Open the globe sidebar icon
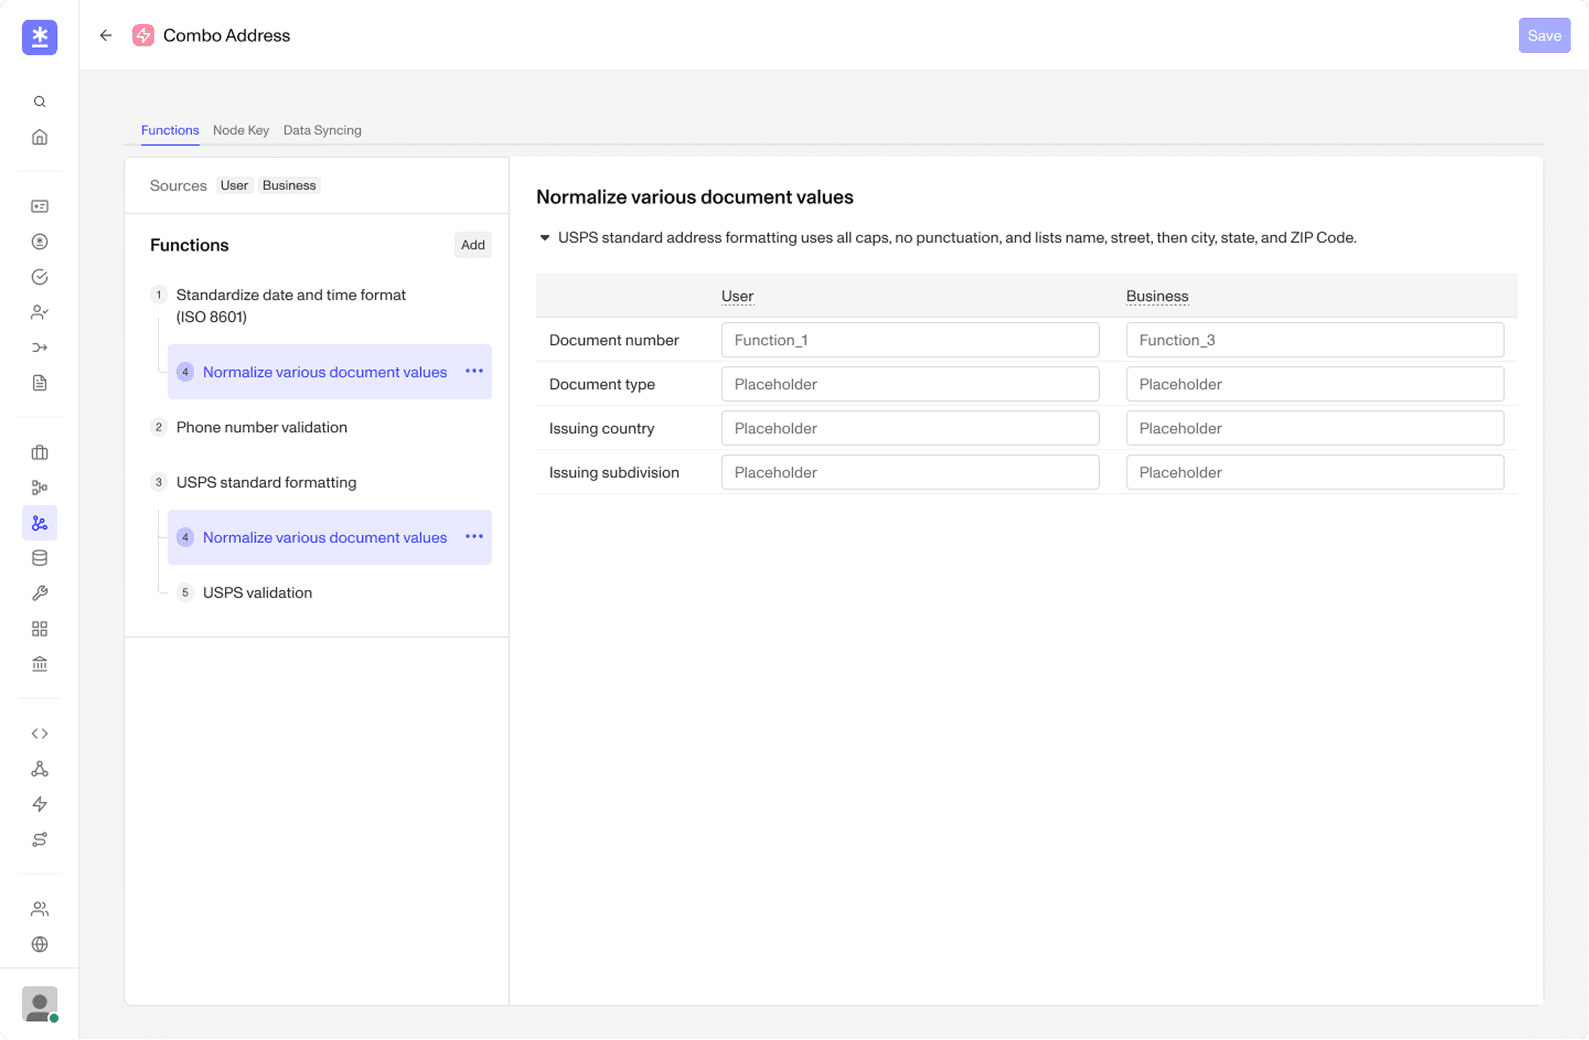This screenshot has width=1589, height=1040. coord(40,944)
